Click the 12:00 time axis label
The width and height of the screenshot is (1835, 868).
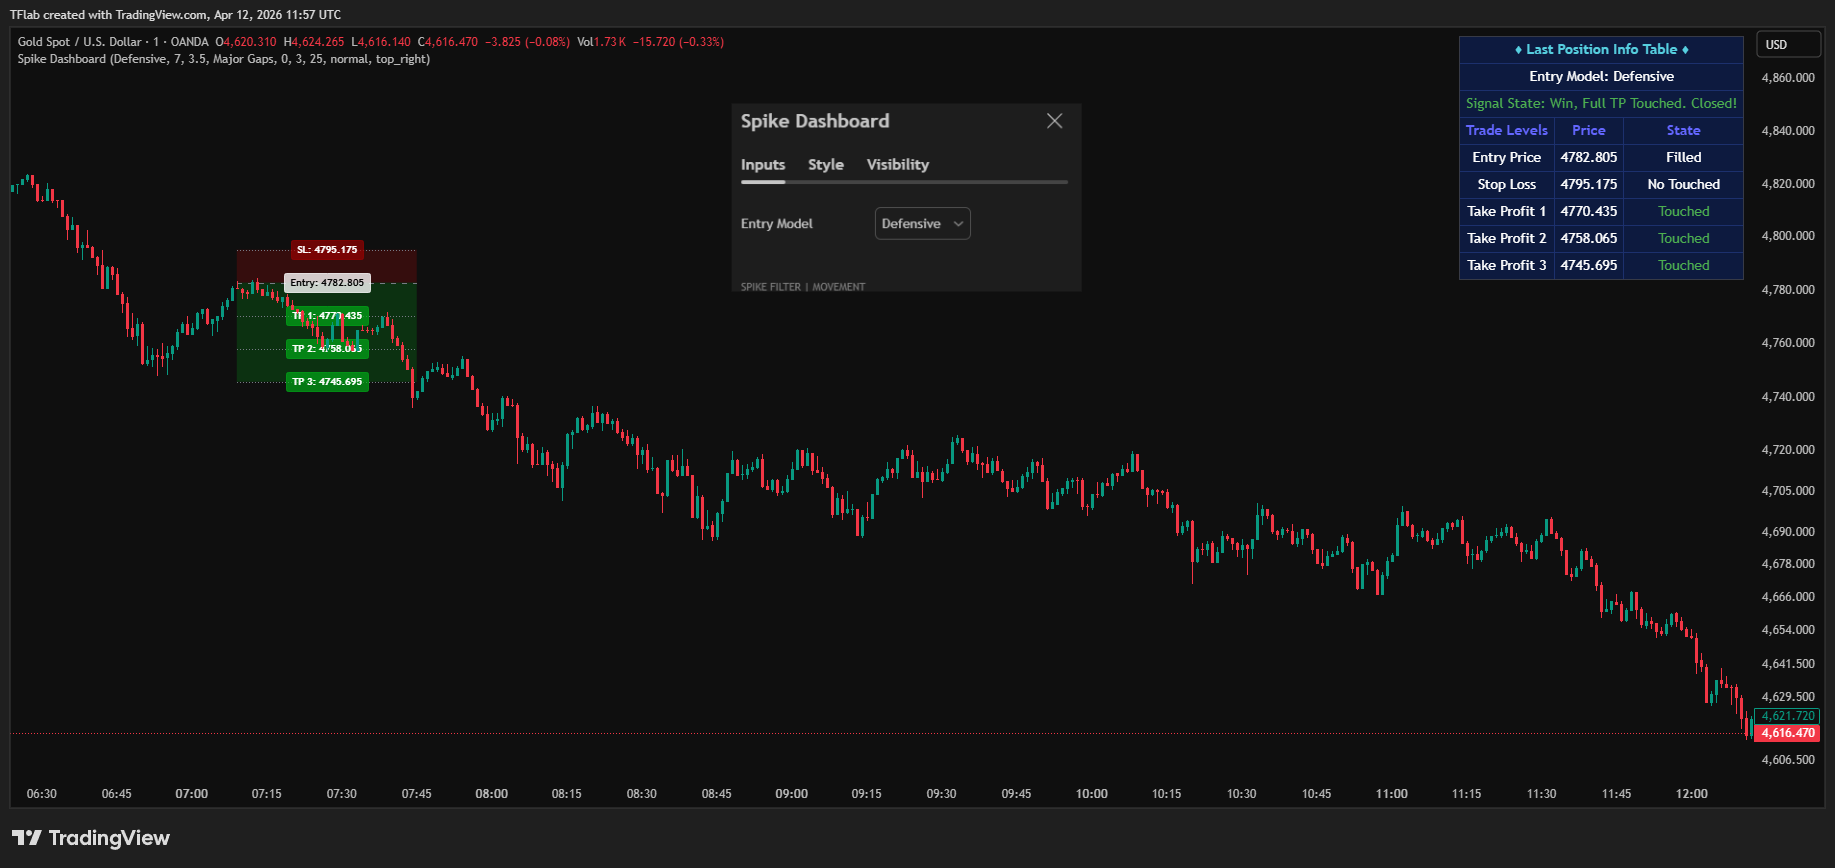[x=1692, y=794]
